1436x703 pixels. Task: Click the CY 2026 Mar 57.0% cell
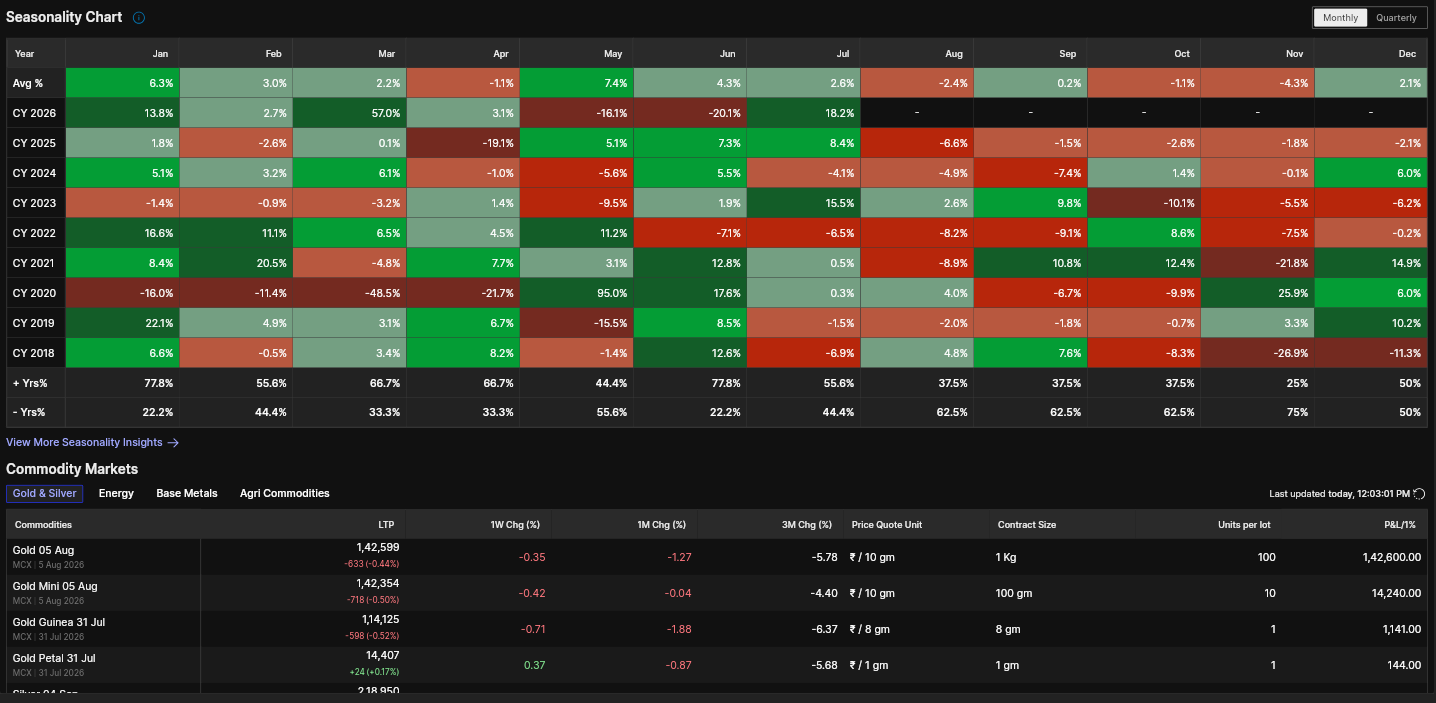tap(349, 113)
